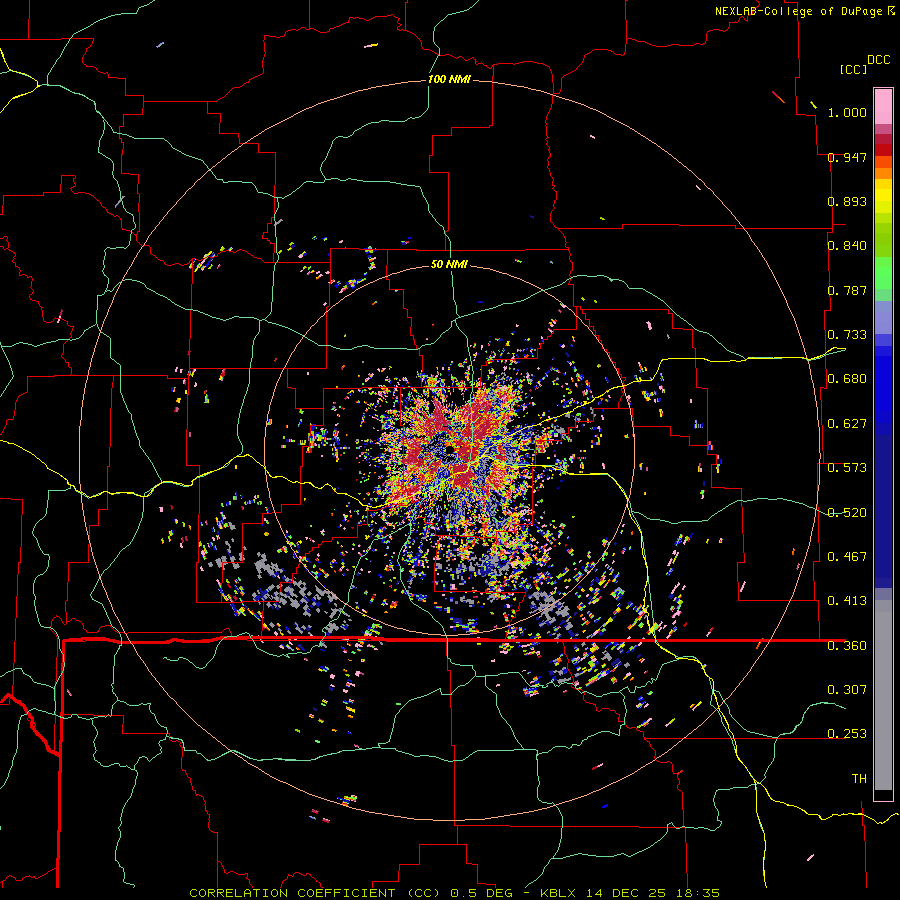Click the 0.947 scale value
The width and height of the screenshot is (900, 900).
coord(847,157)
